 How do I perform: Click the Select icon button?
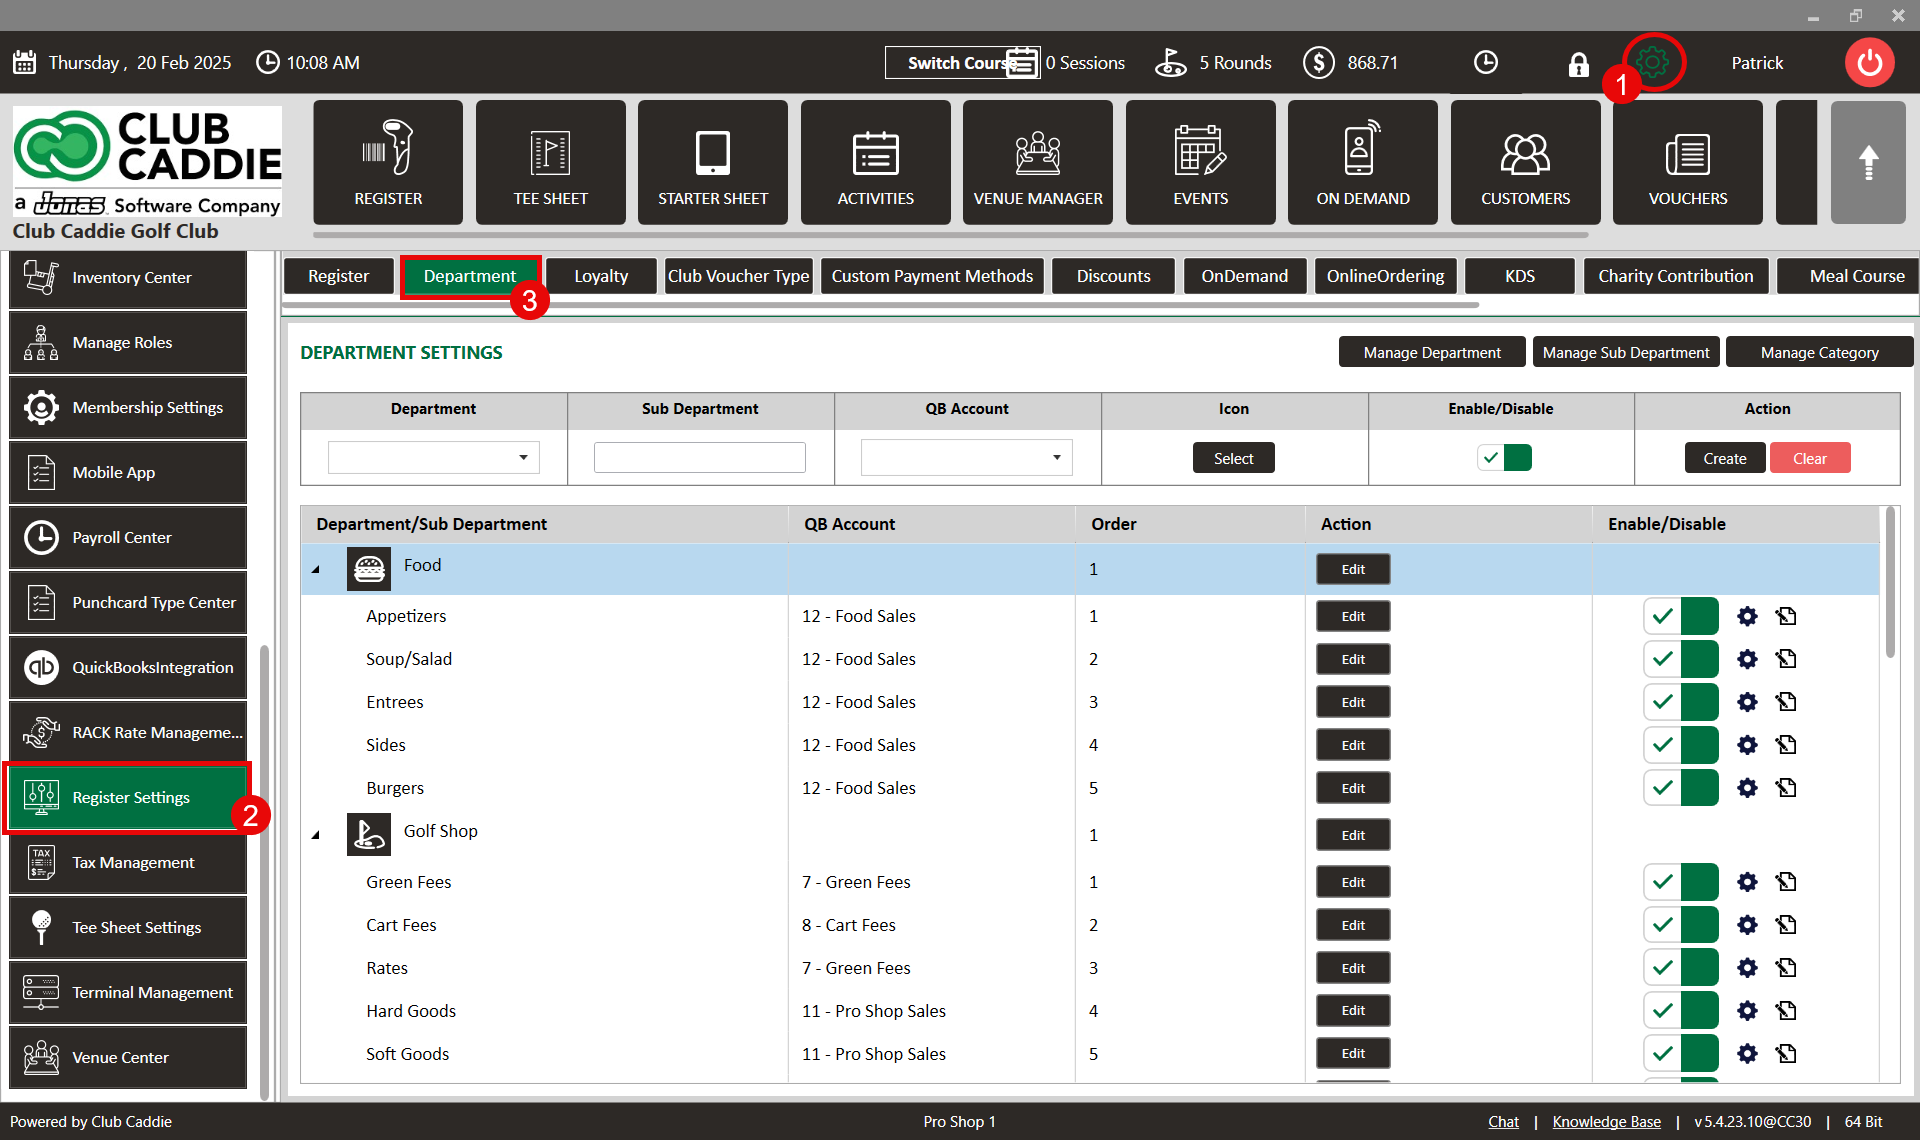[x=1233, y=458]
